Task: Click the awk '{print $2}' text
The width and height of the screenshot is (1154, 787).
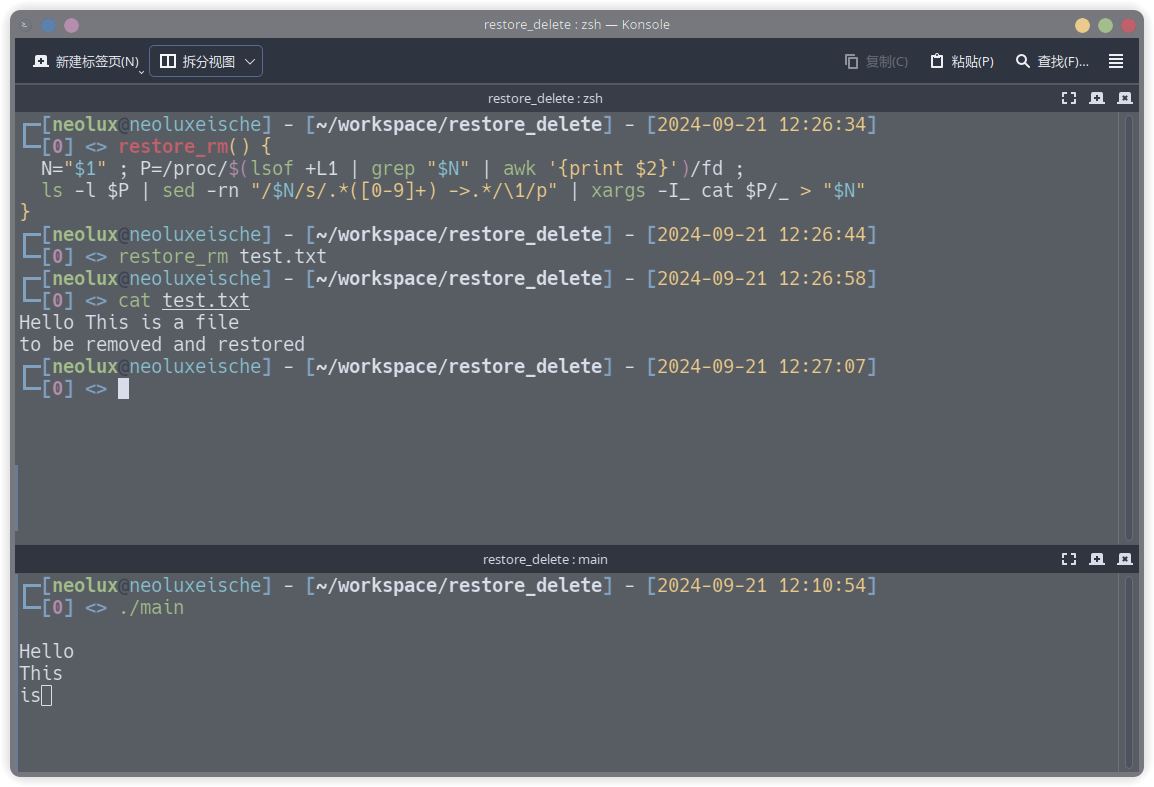Action: coord(590,169)
